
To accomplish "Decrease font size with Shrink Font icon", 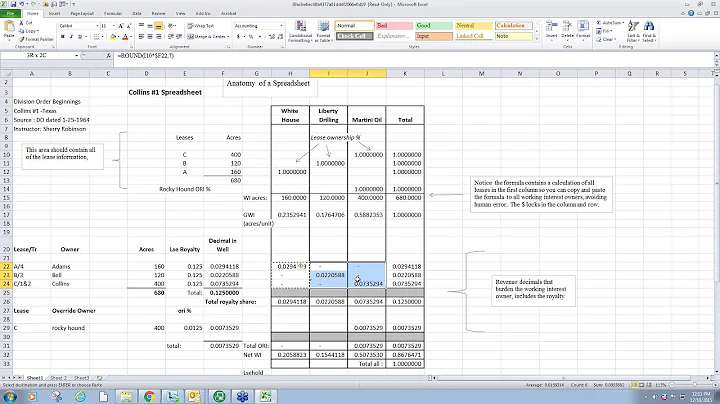I will [x=129, y=26].
